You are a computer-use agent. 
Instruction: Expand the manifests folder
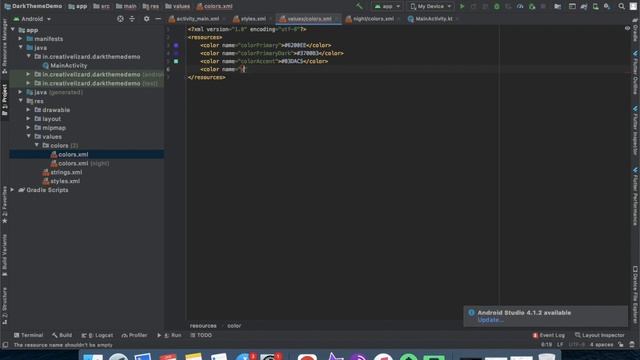coord(20,39)
